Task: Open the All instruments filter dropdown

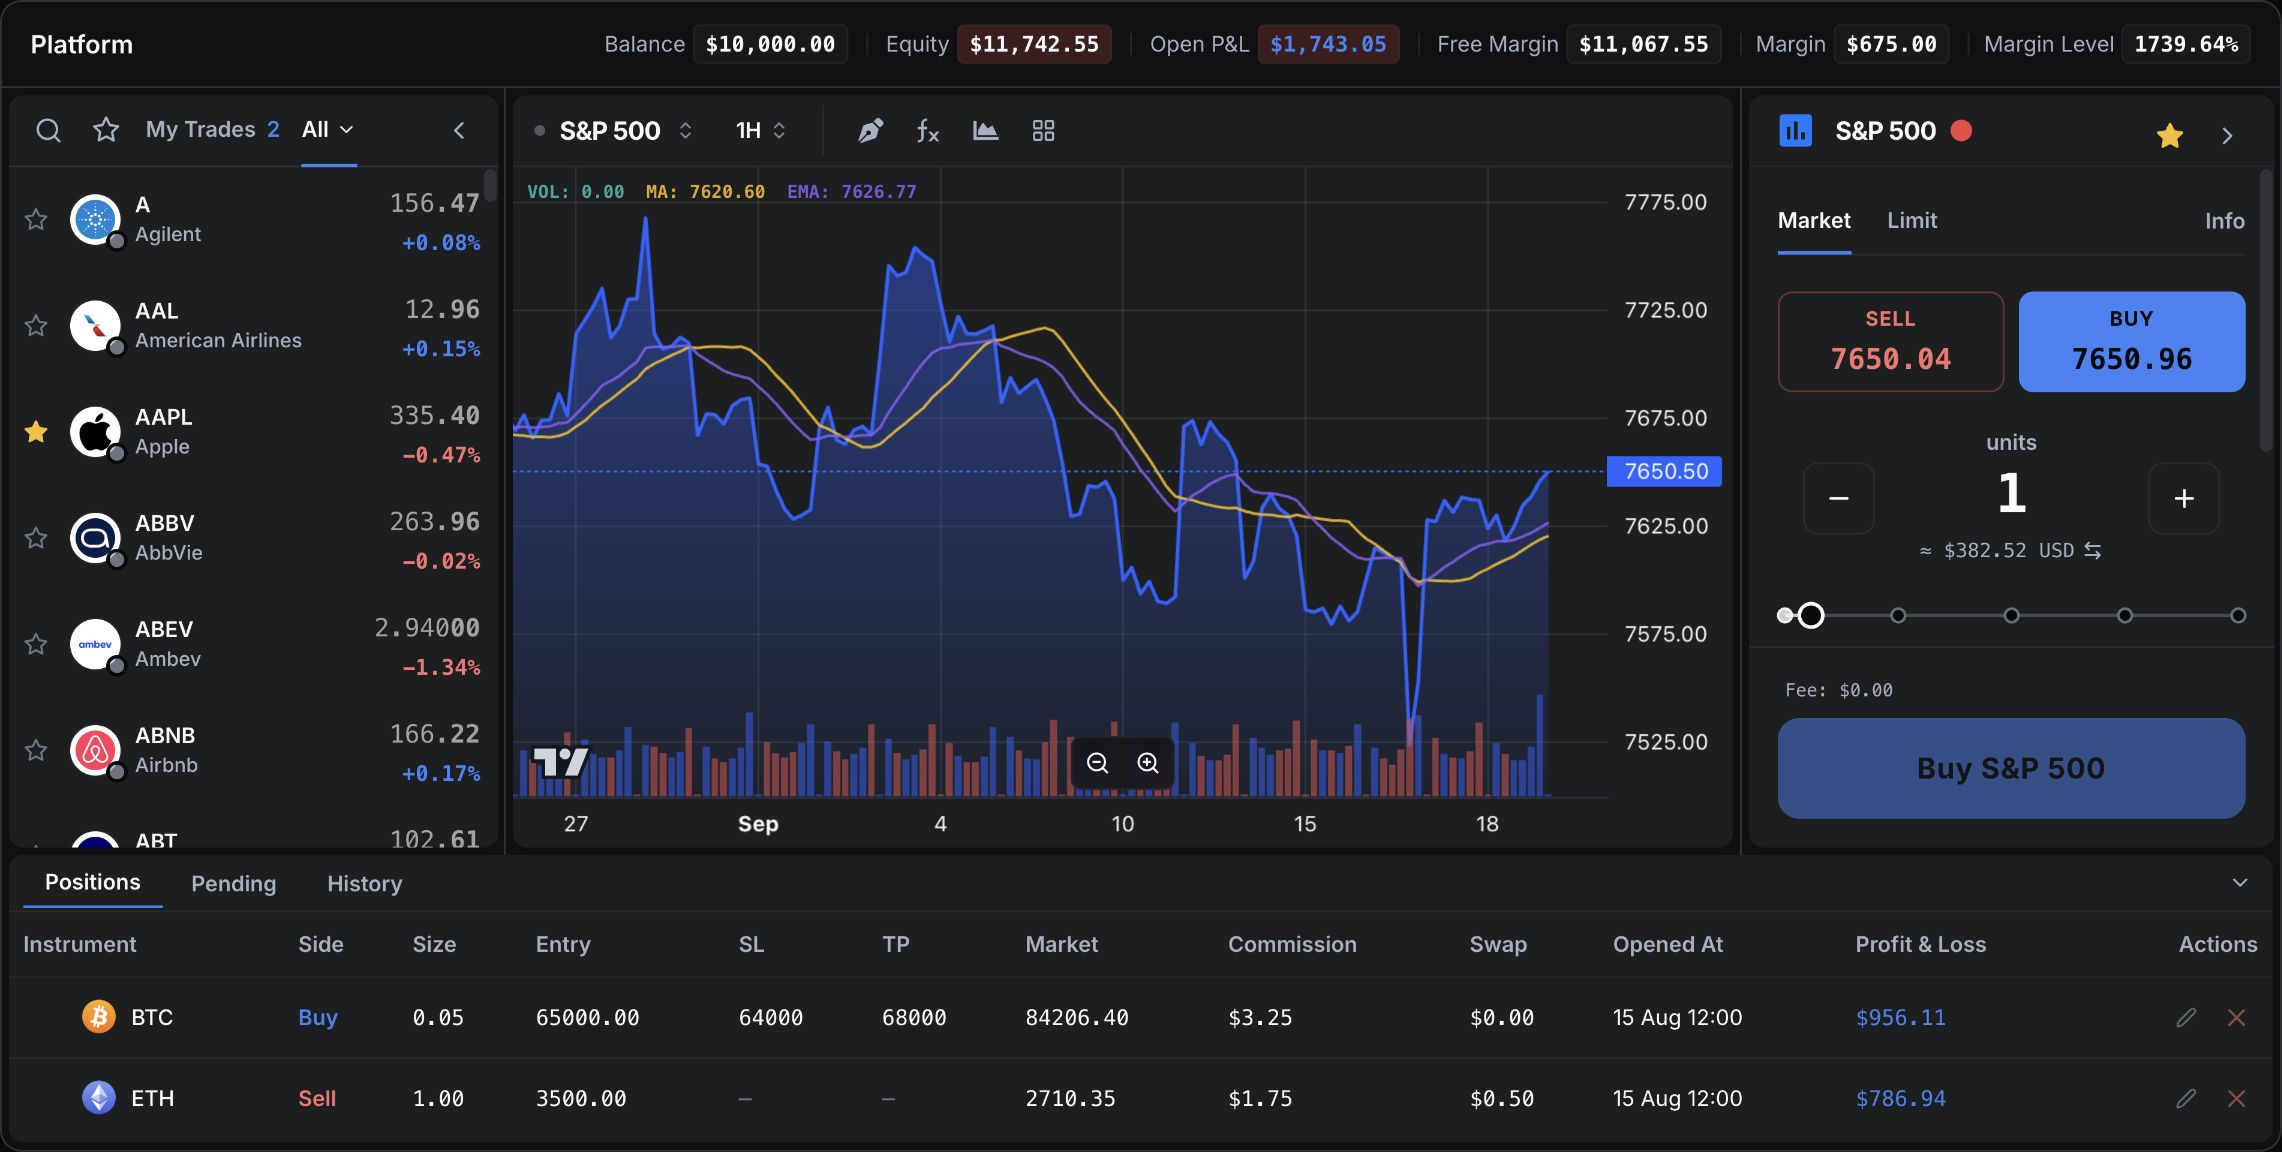Action: 328,130
